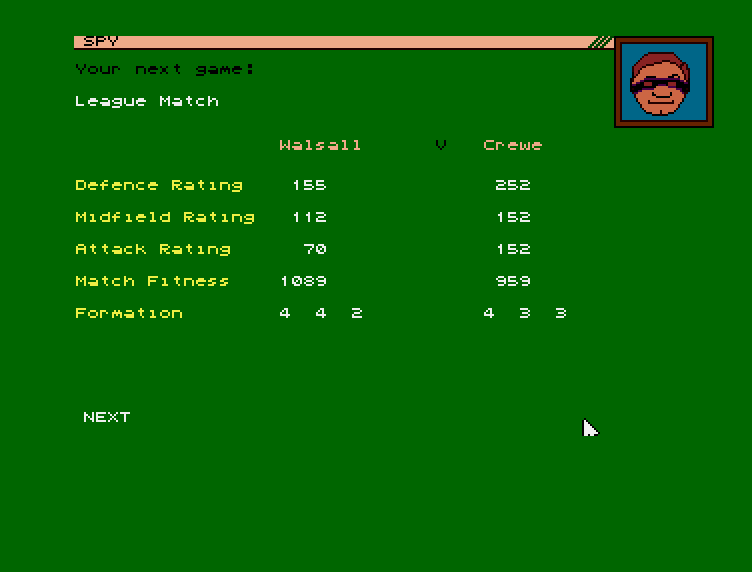The height and width of the screenshot is (572, 752).
Task: Select the 'Your next game:' text
Action: pos(165,70)
